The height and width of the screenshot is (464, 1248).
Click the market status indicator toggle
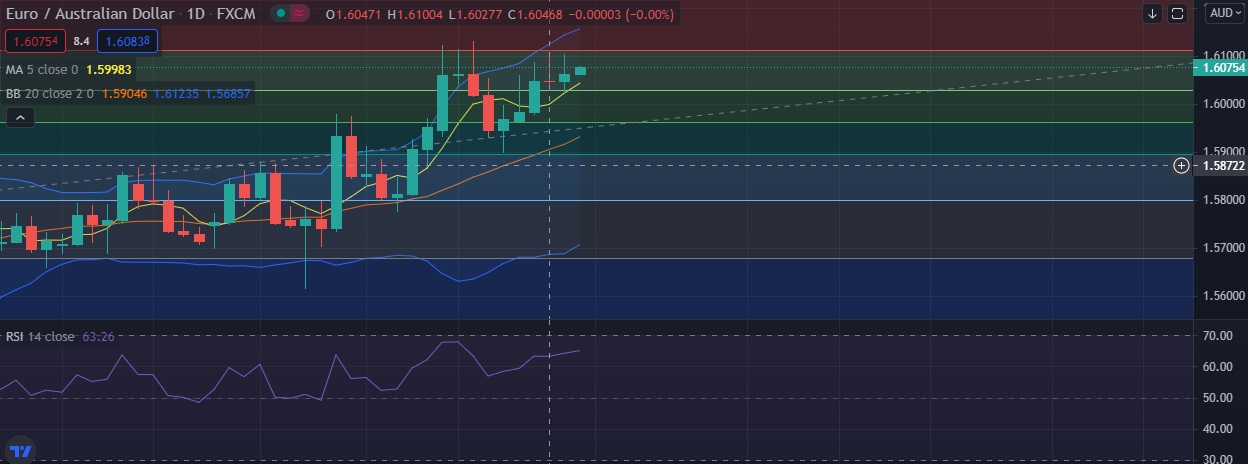tap(292, 14)
